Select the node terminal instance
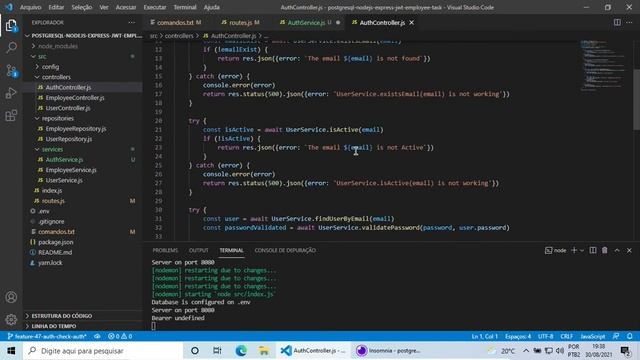This screenshot has width=640, height=360. click(556, 250)
